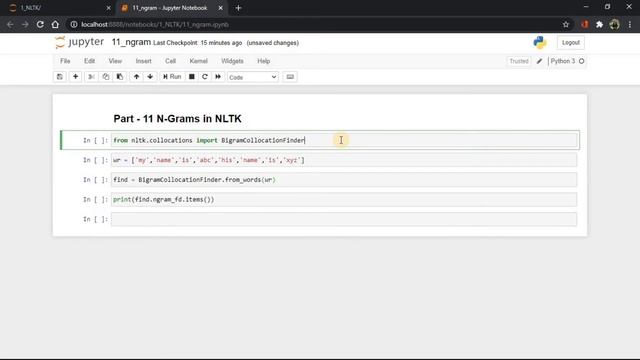Click into the wr word list cell
The image size is (640, 360).
point(344,160)
